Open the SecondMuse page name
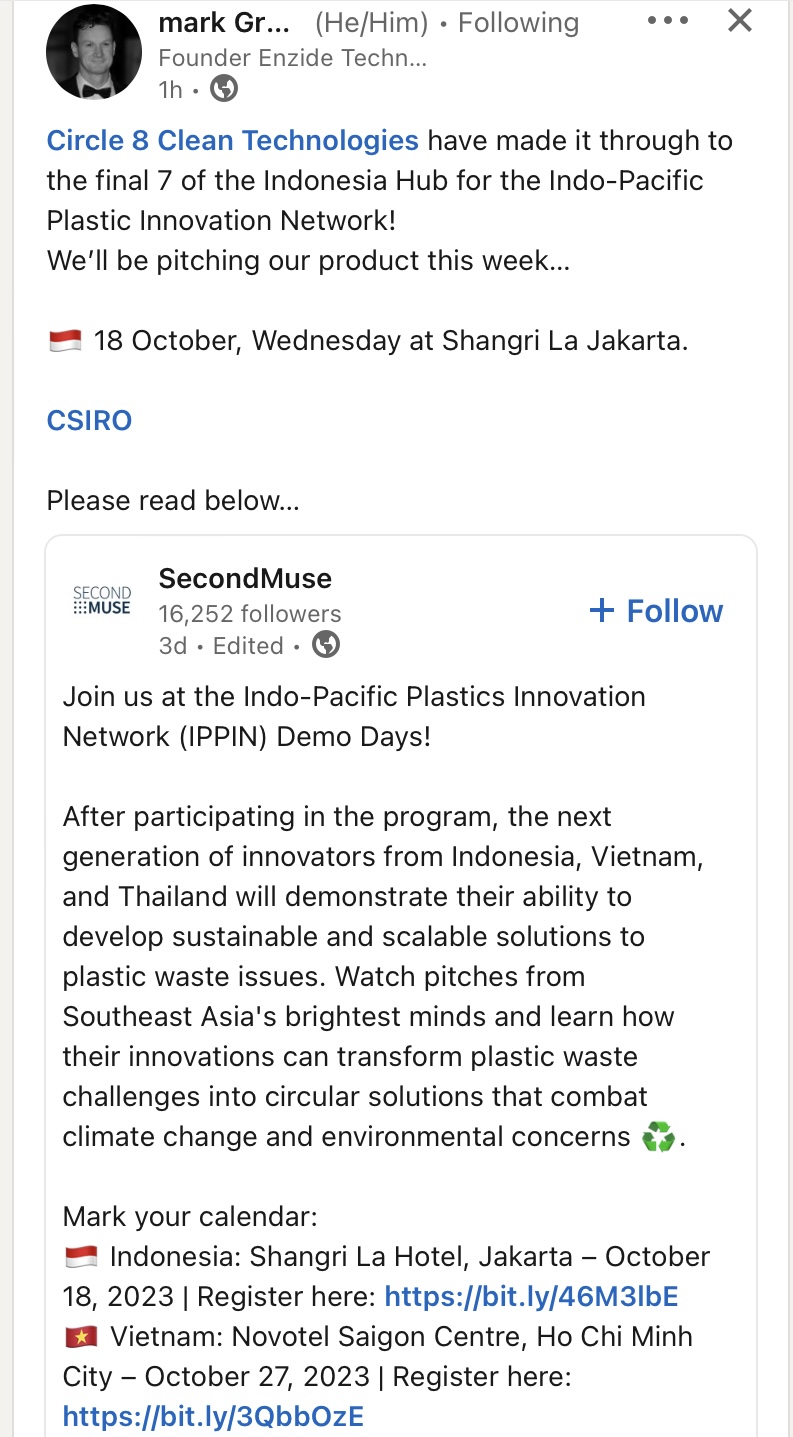 (245, 578)
